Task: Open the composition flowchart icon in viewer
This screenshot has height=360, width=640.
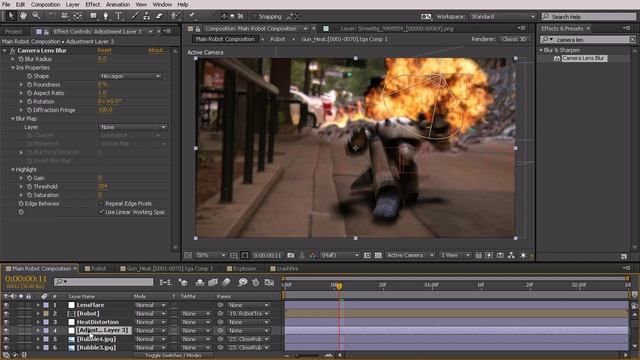Action: coord(511,256)
